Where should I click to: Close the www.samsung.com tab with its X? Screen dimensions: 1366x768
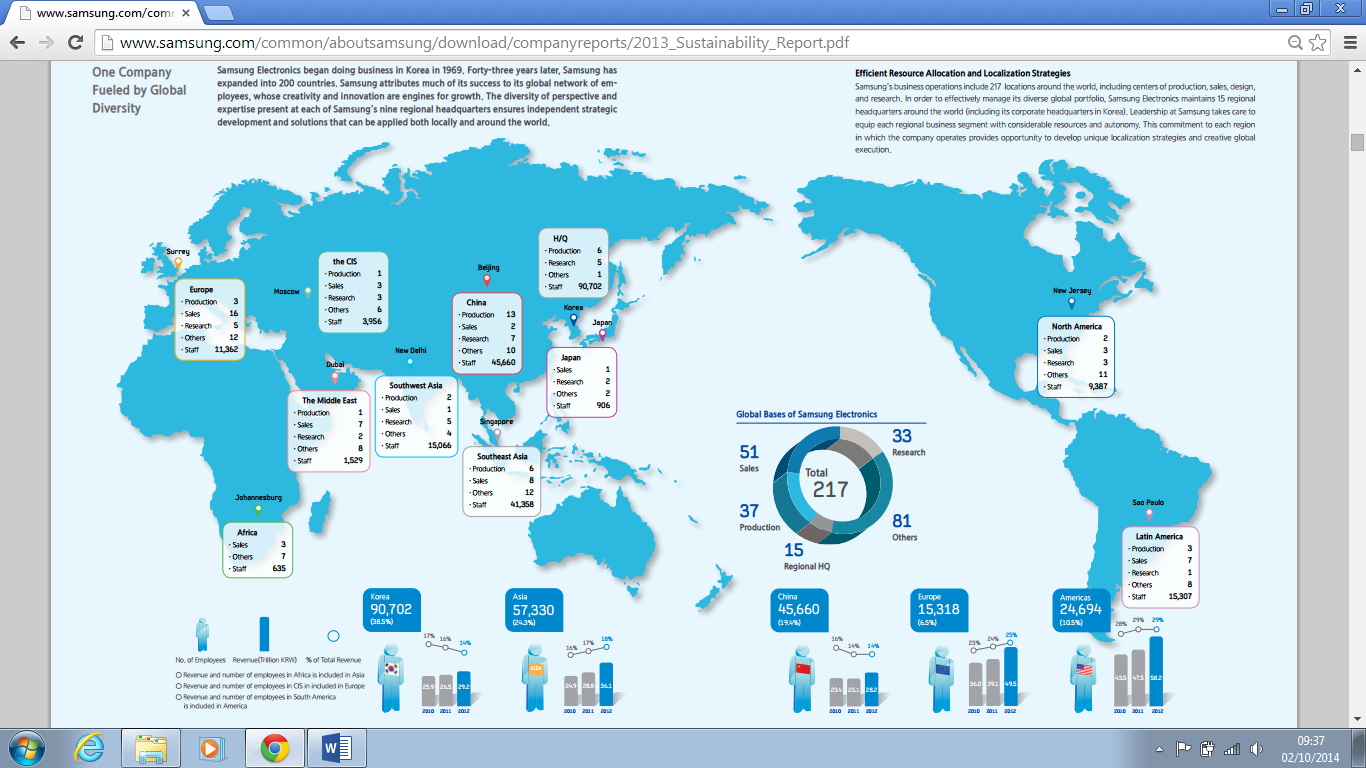(x=186, y=14)
